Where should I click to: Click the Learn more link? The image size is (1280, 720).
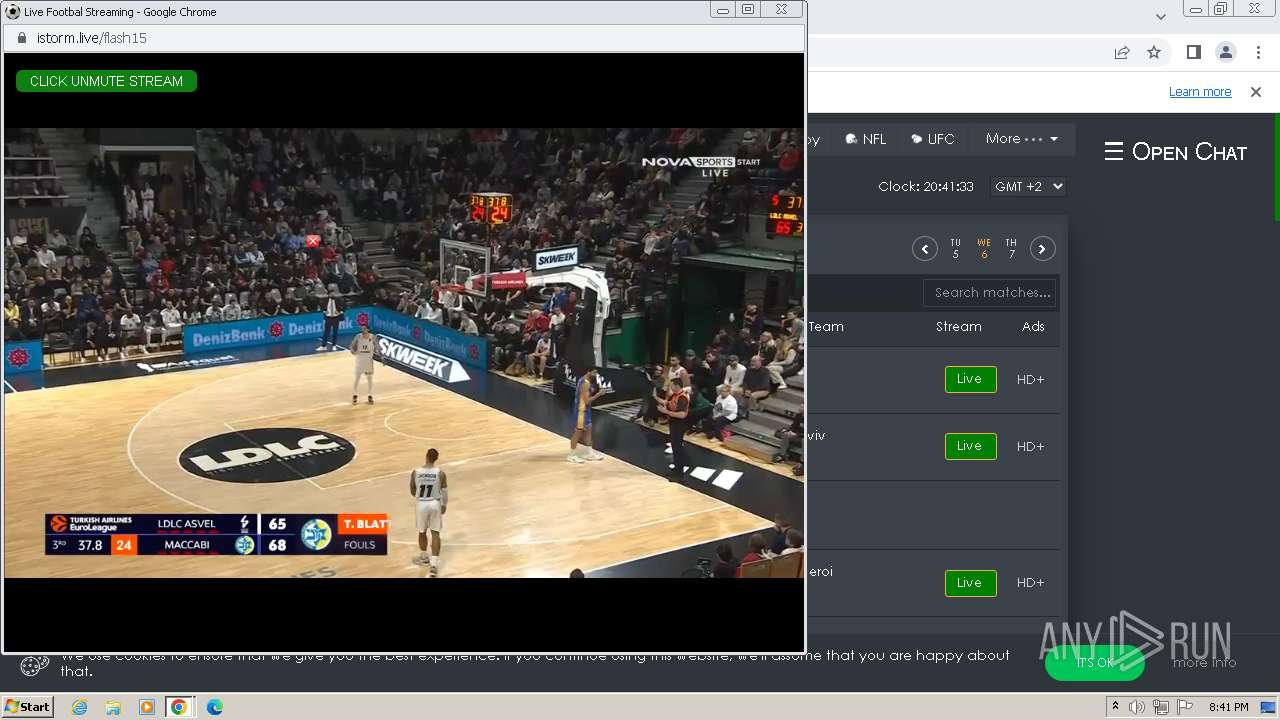pyautogui.click(x=1200, y=92)
